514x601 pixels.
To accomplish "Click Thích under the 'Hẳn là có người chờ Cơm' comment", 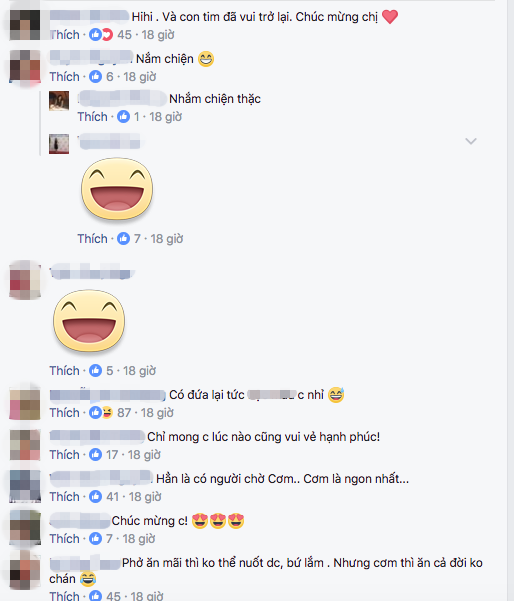I will coord(64,497).
